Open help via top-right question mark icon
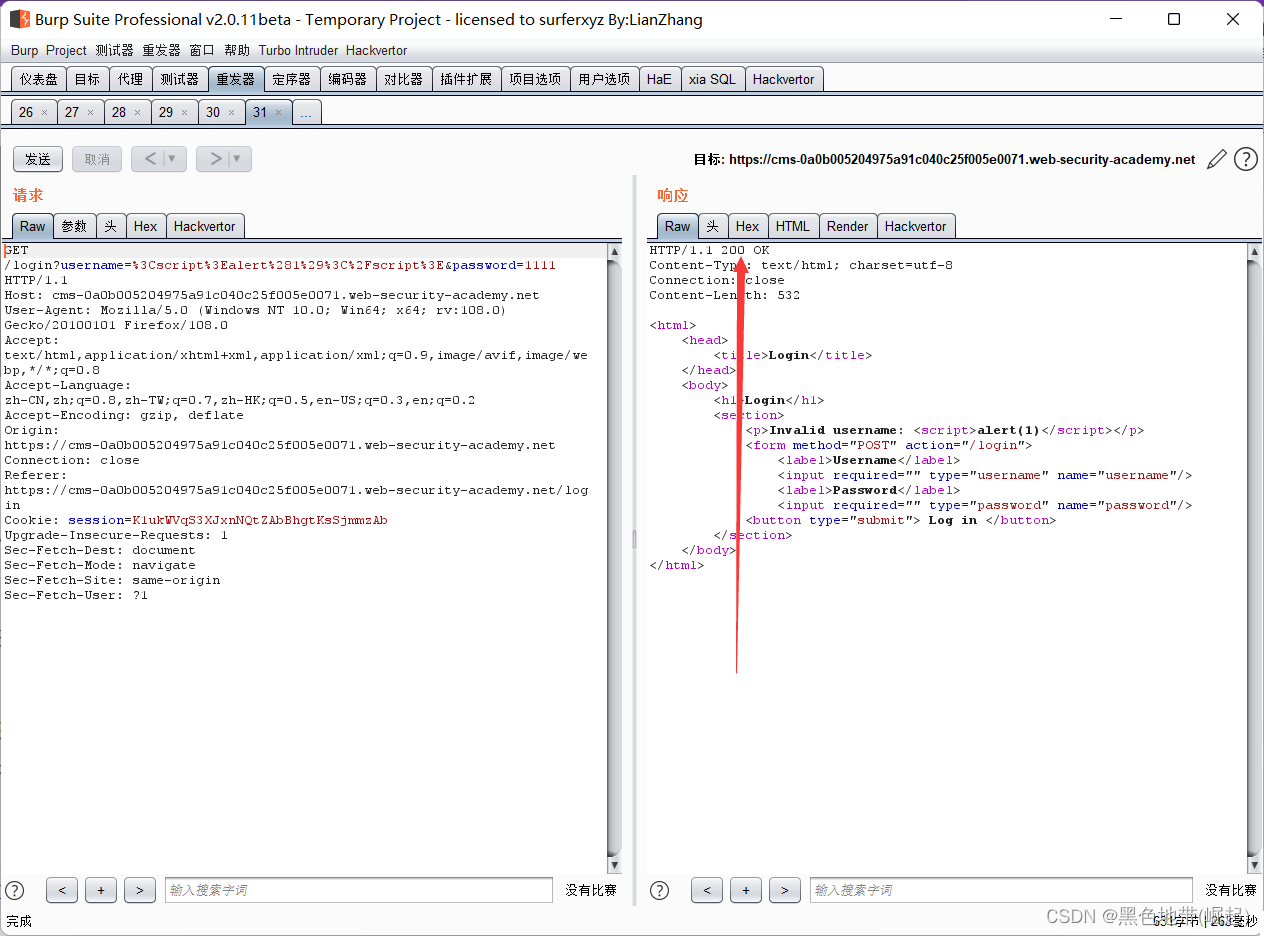Viewport: 1264px width, 936px height. pos(1245,159)
